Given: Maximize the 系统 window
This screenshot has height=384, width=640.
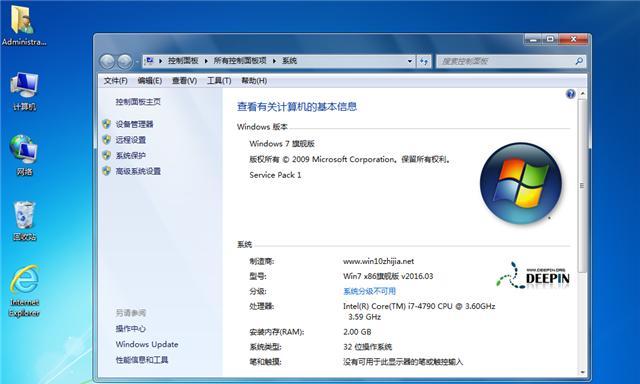Looking at the screenshot, I should pos(551,39).
